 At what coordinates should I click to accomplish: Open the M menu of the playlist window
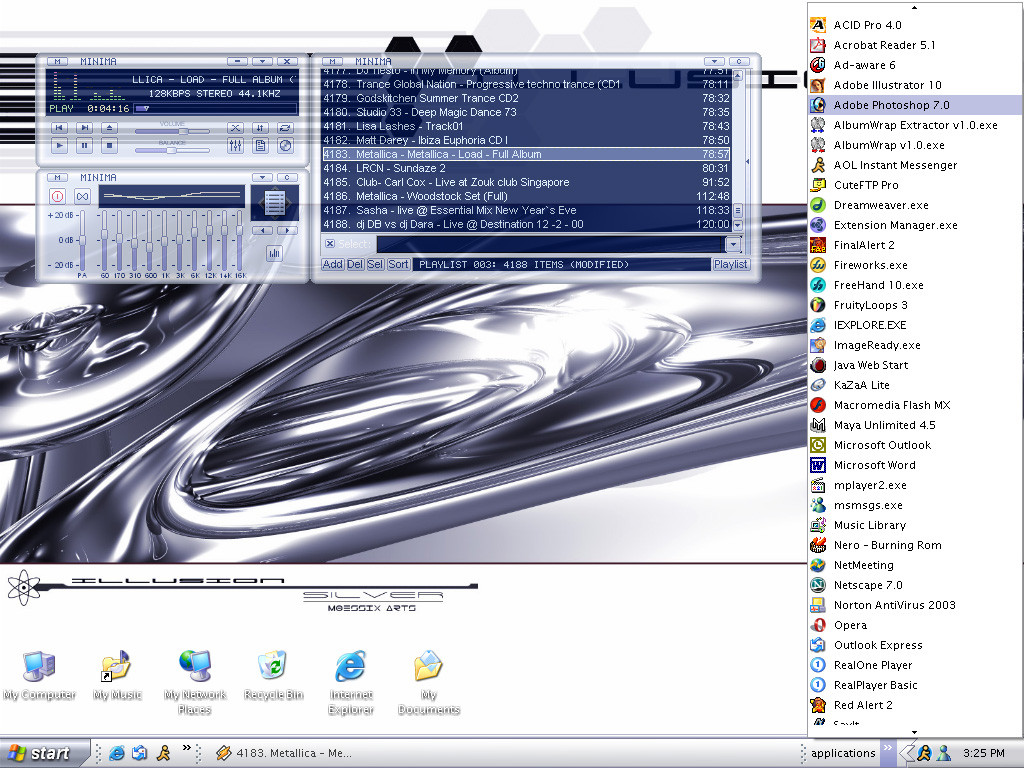click(x=332, y=61)
